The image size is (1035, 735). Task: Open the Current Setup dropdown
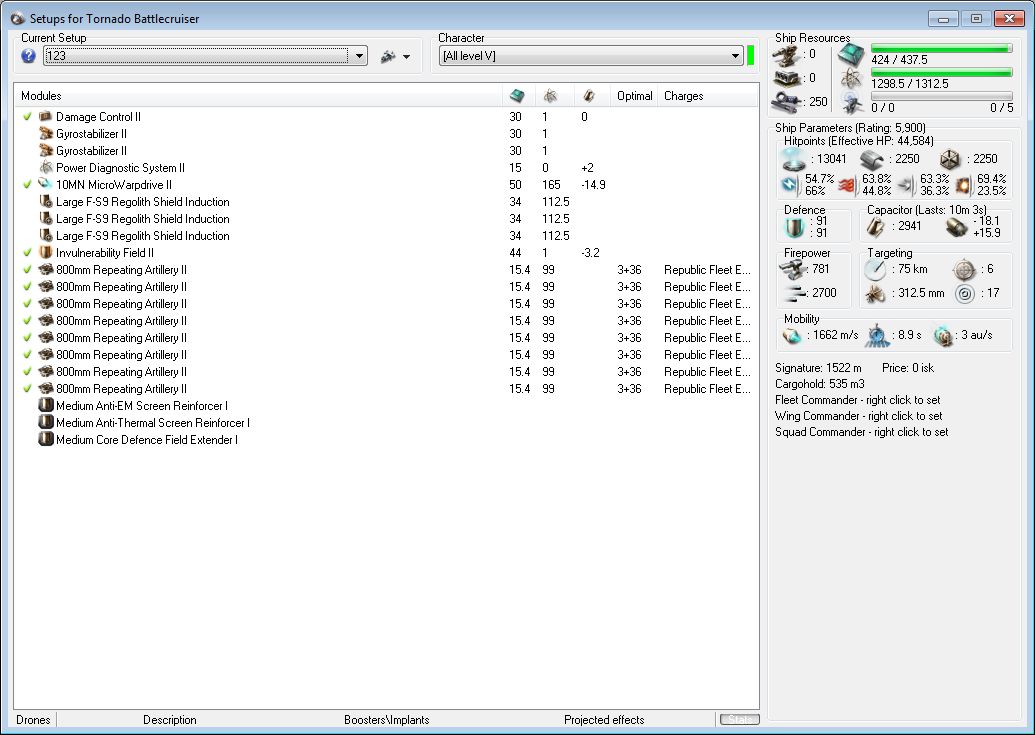pyautogui.click(x=360, y=56)
